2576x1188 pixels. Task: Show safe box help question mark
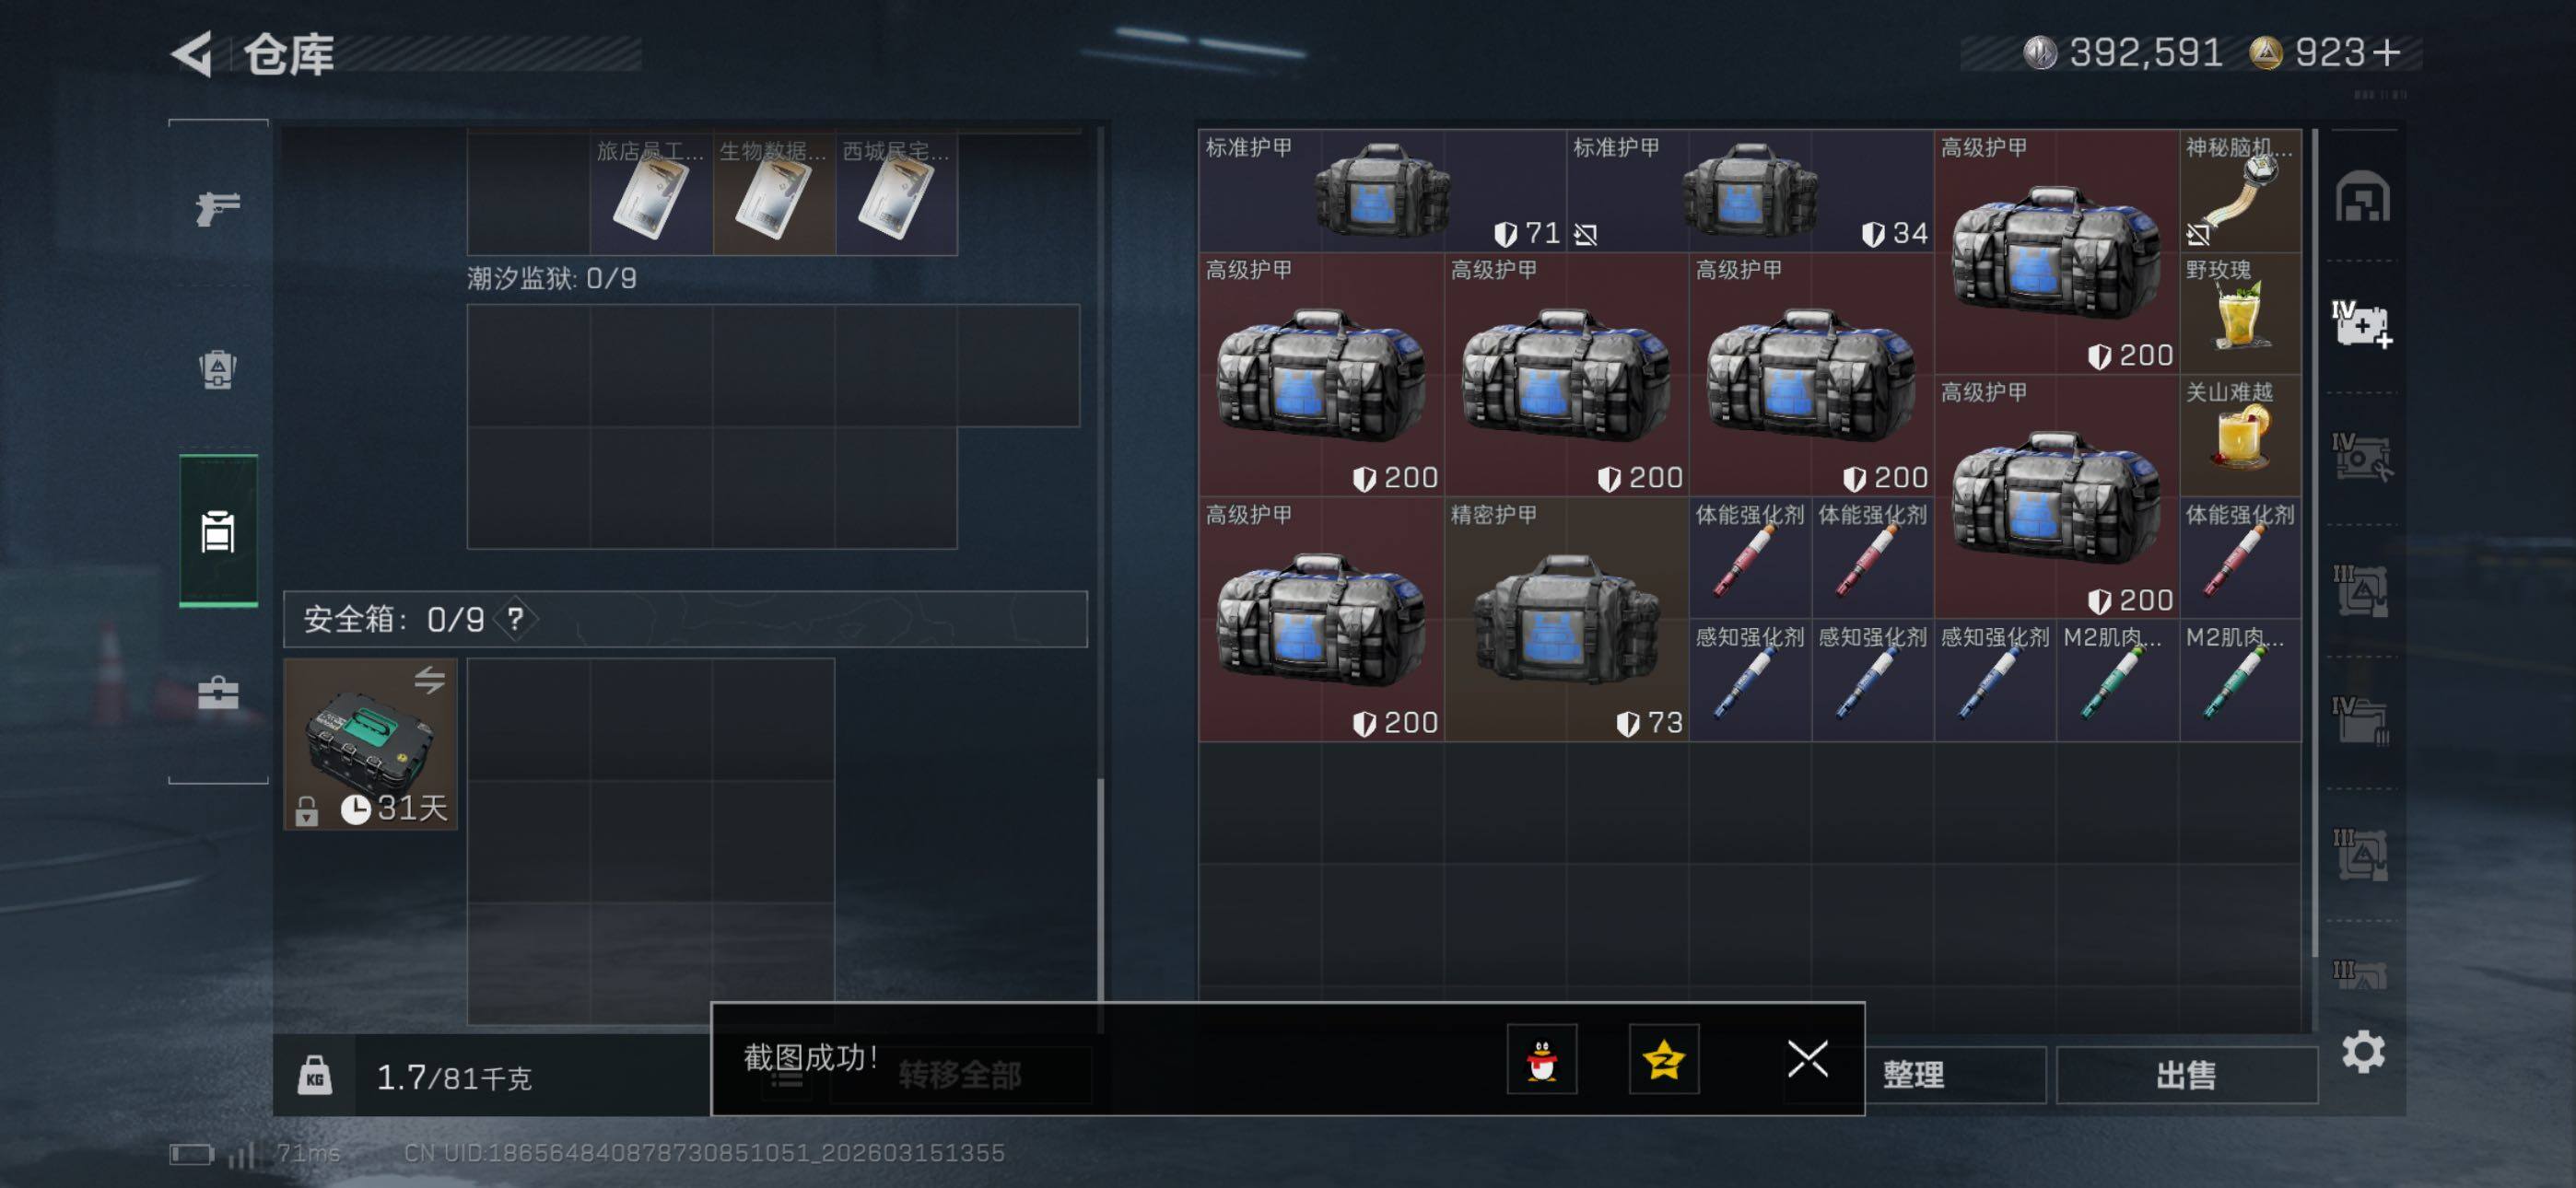coord(515,619)
